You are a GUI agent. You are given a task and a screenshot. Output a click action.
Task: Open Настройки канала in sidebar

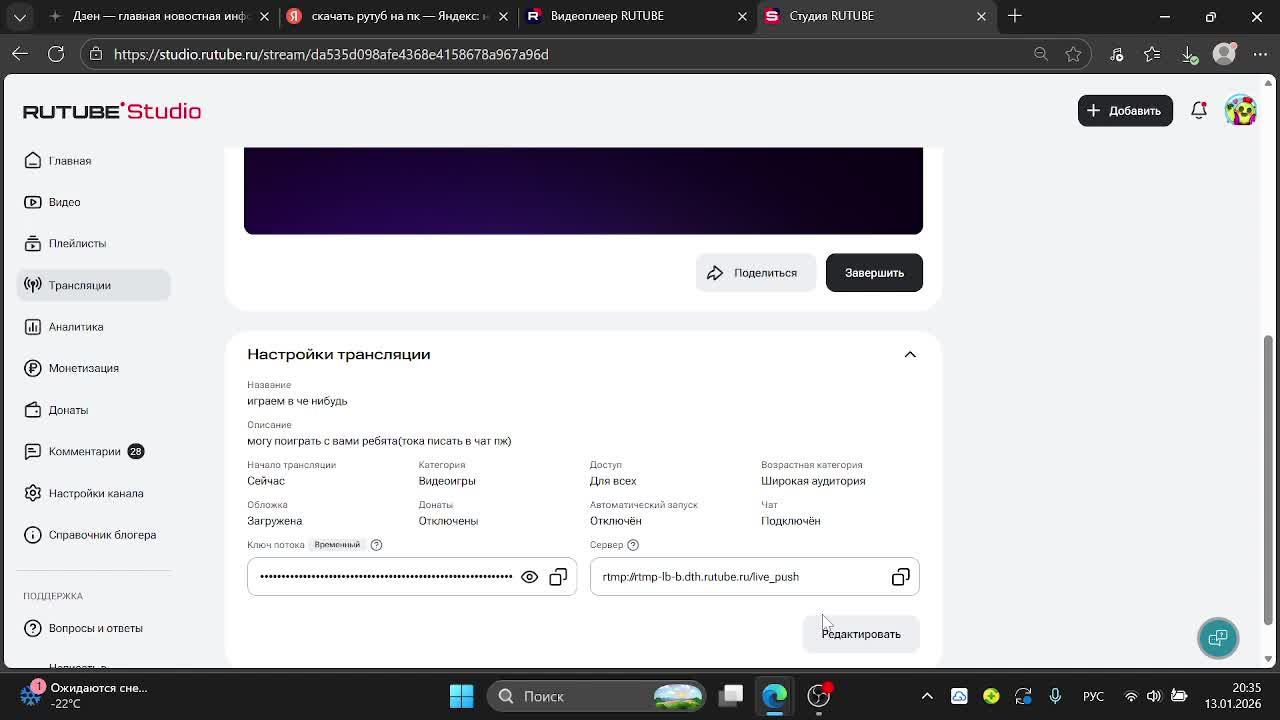pyautogui.click(x=94, y=493)
